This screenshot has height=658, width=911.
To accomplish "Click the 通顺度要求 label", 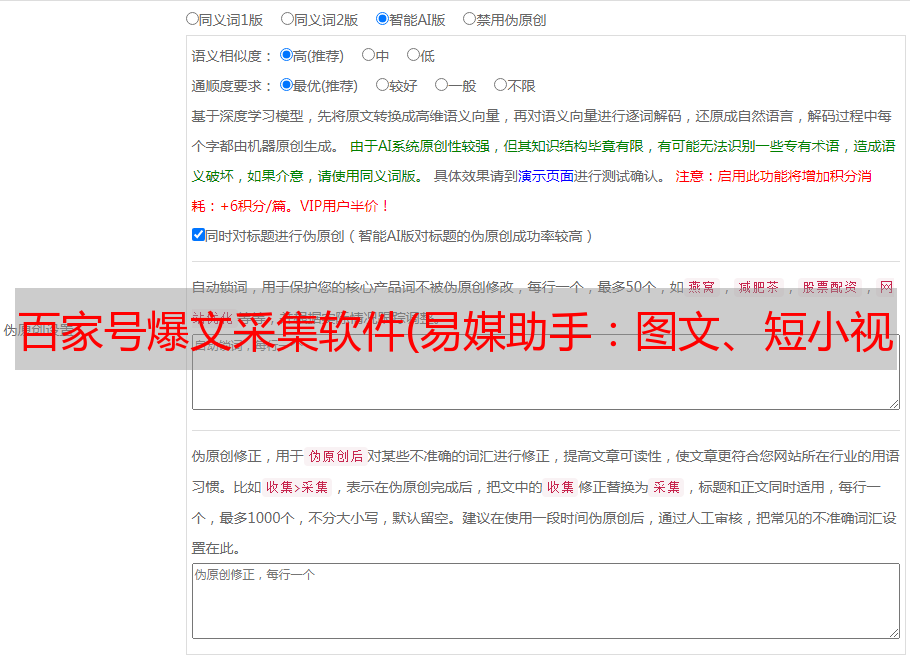I will coord(232,86).
